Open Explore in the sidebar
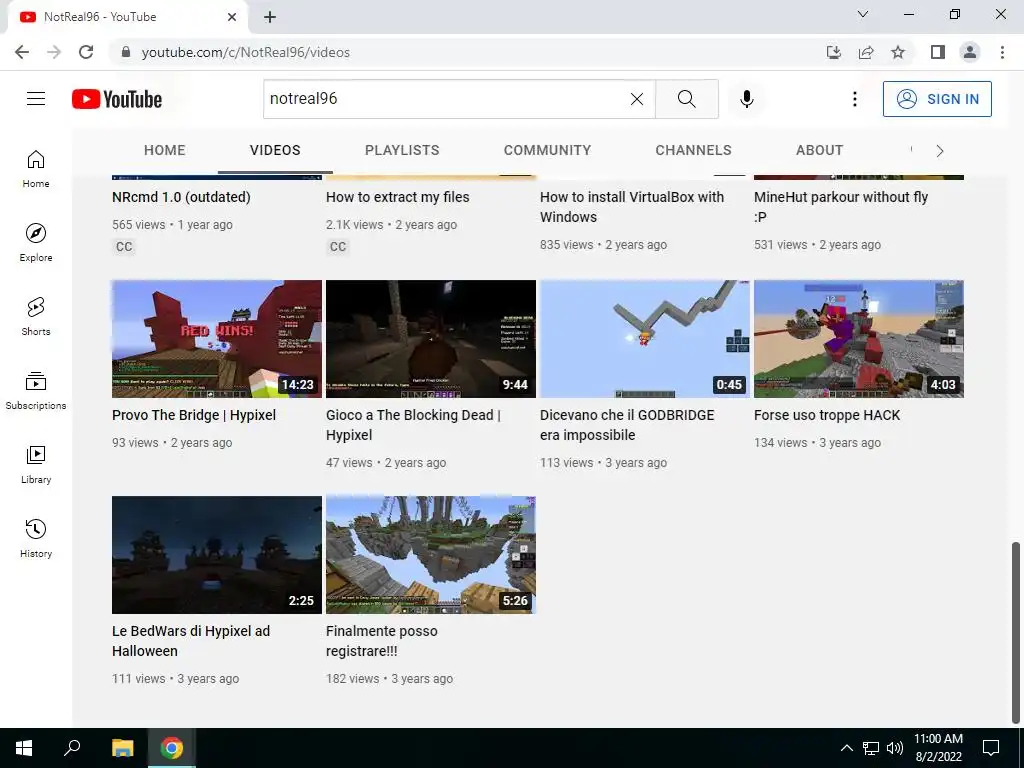Screen dimensions: 1024x768 (x=36, y=243)
